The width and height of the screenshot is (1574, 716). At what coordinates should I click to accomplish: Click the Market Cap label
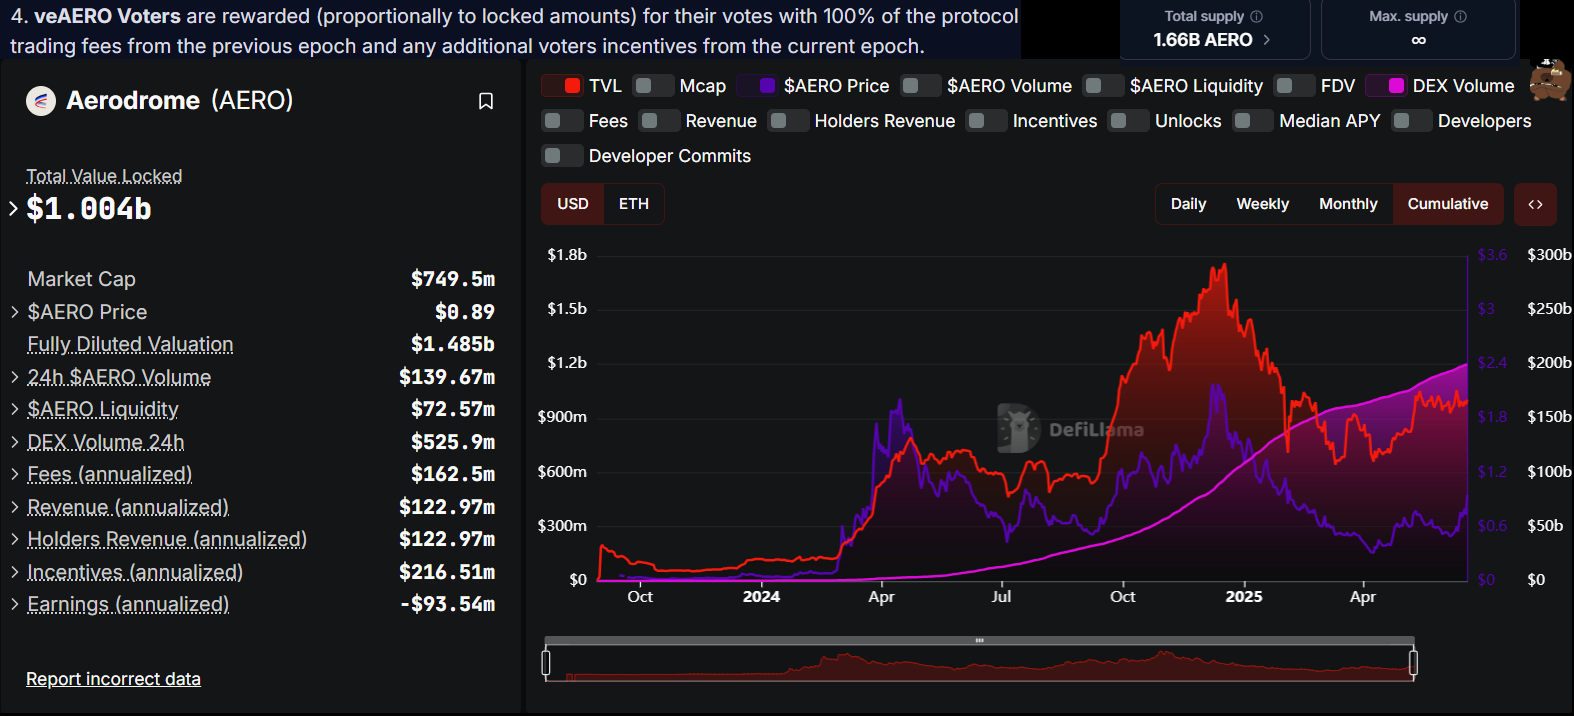(82, 279)
